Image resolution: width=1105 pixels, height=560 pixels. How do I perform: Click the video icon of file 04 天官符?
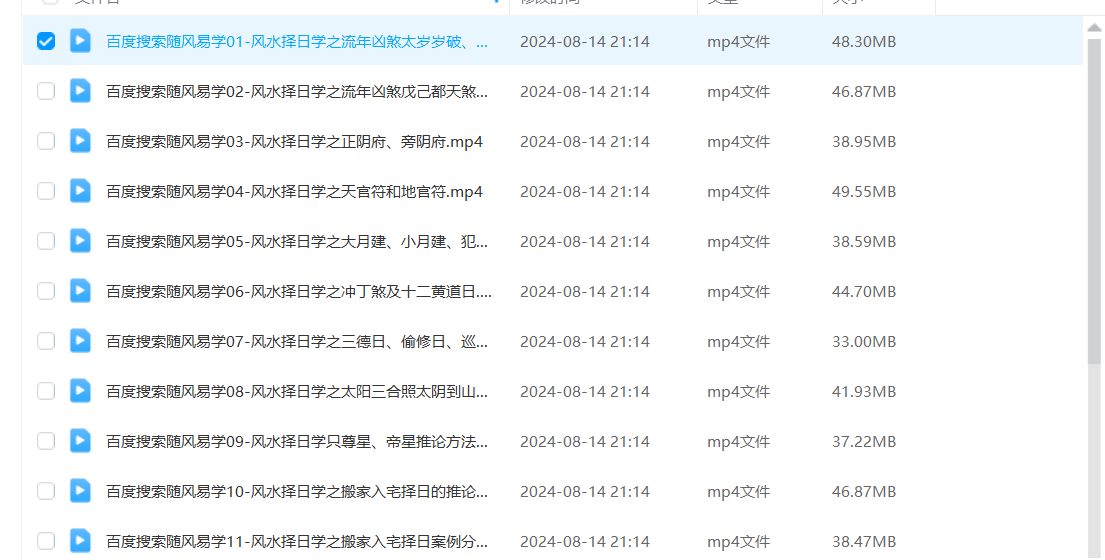[80, 191]
